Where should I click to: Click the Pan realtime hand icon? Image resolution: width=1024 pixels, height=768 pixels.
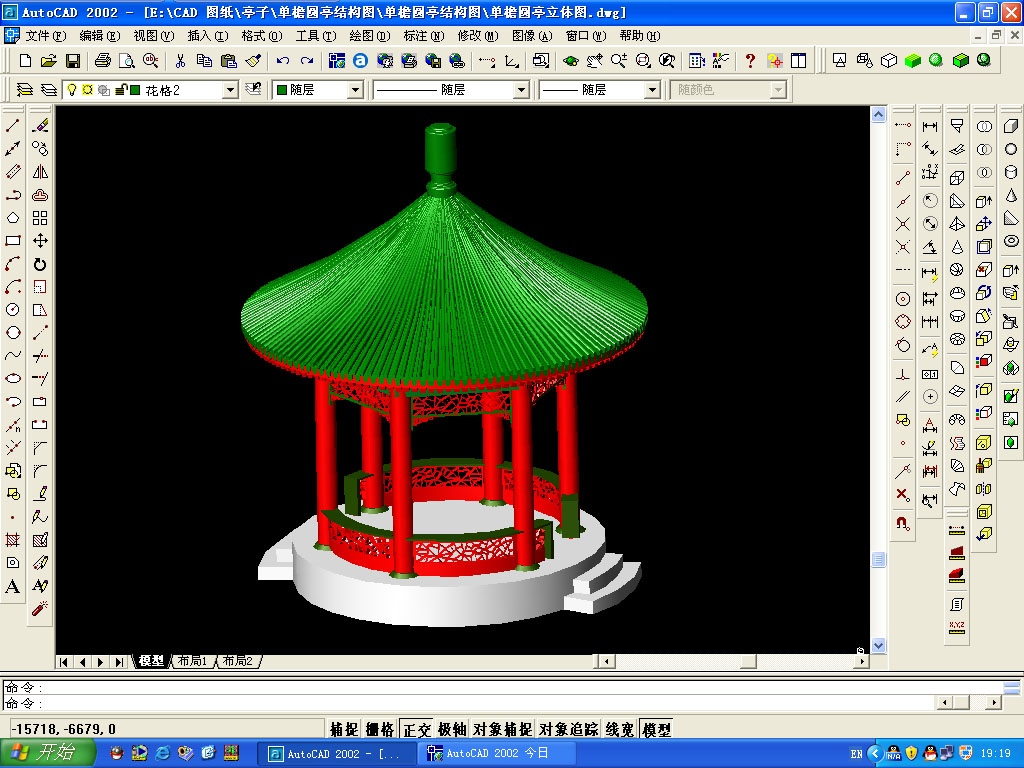[594, 61]
